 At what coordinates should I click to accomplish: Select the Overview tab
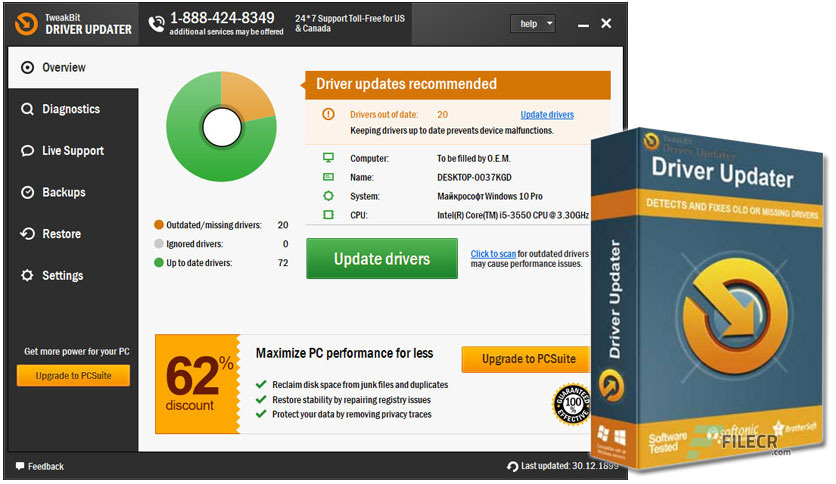coord(73,68)
